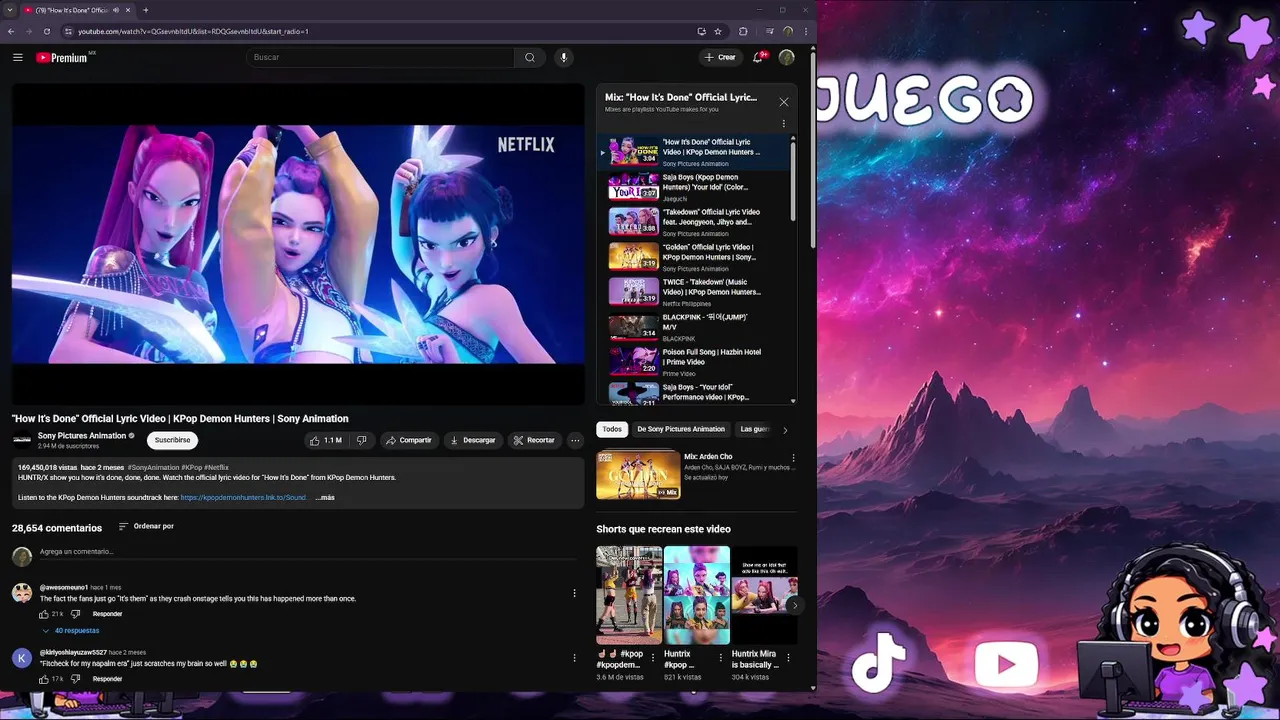Dislike the video with the thumbs-down button
The width and height of the screenshot is (1280, 720).
coord(362,440)
